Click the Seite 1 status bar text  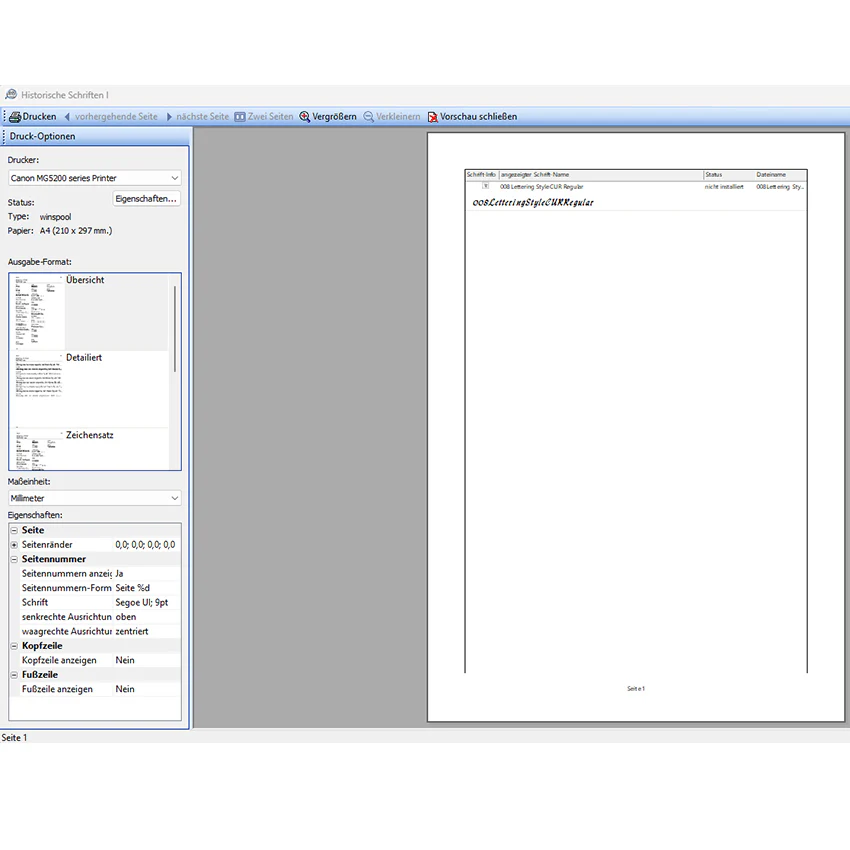pos(14,737)
